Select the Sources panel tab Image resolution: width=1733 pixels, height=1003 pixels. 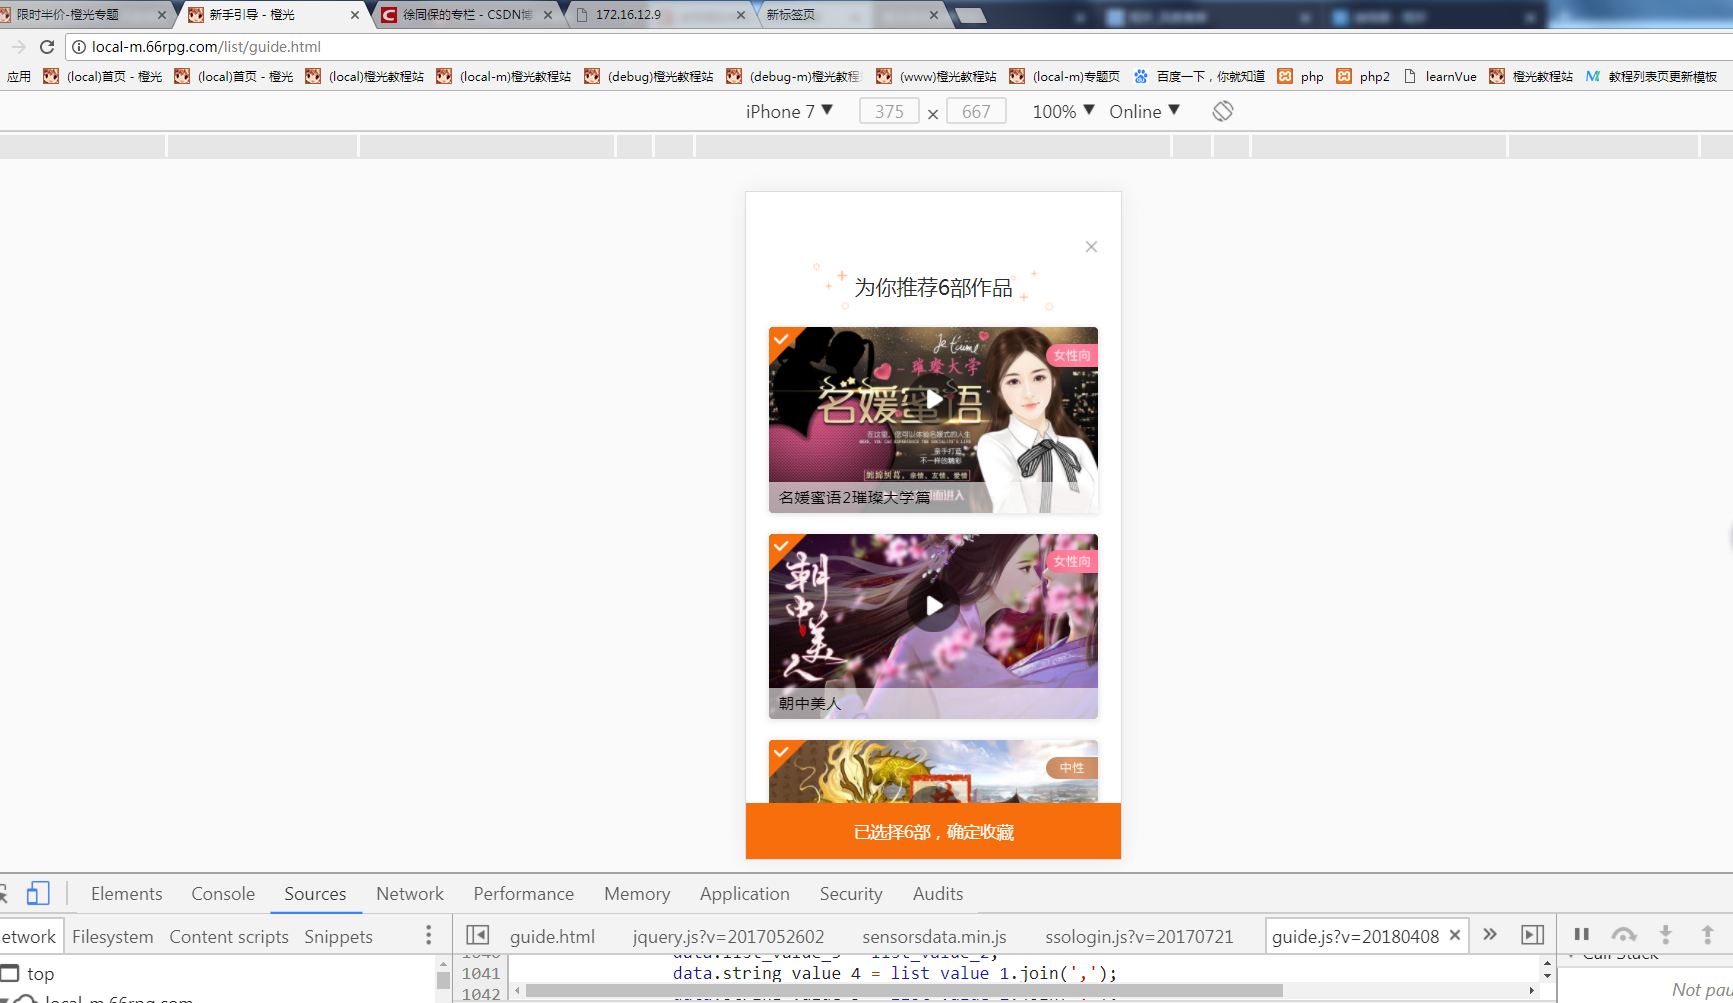[315, 893]
